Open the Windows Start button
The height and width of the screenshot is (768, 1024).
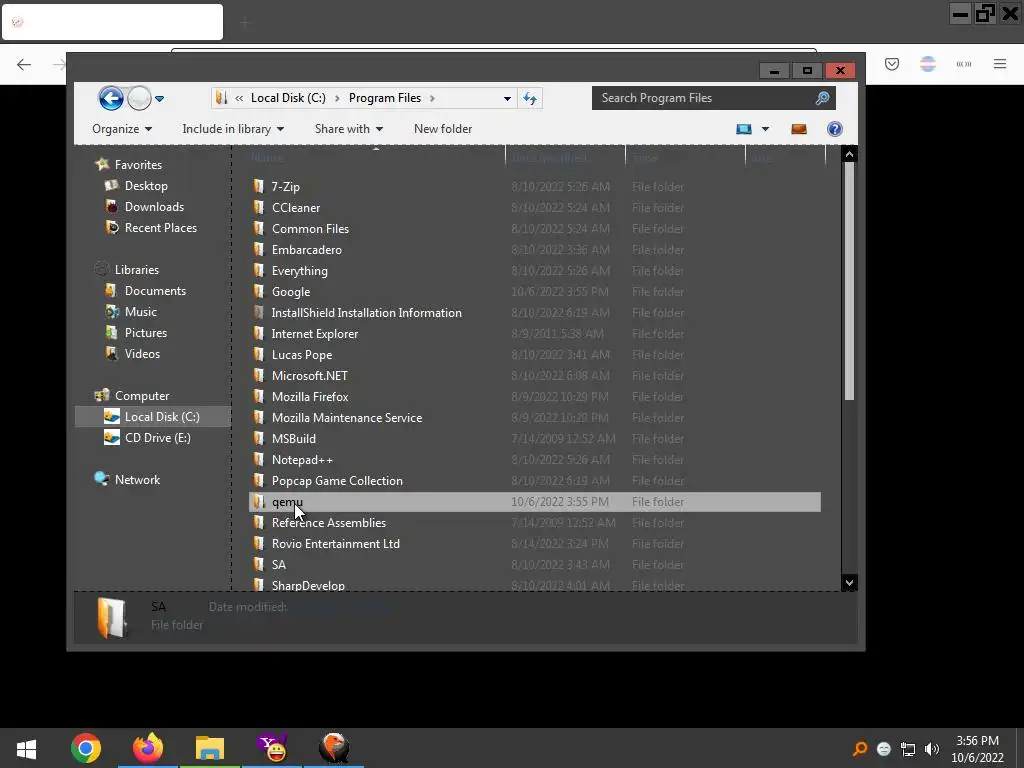[x=26, y=748]
